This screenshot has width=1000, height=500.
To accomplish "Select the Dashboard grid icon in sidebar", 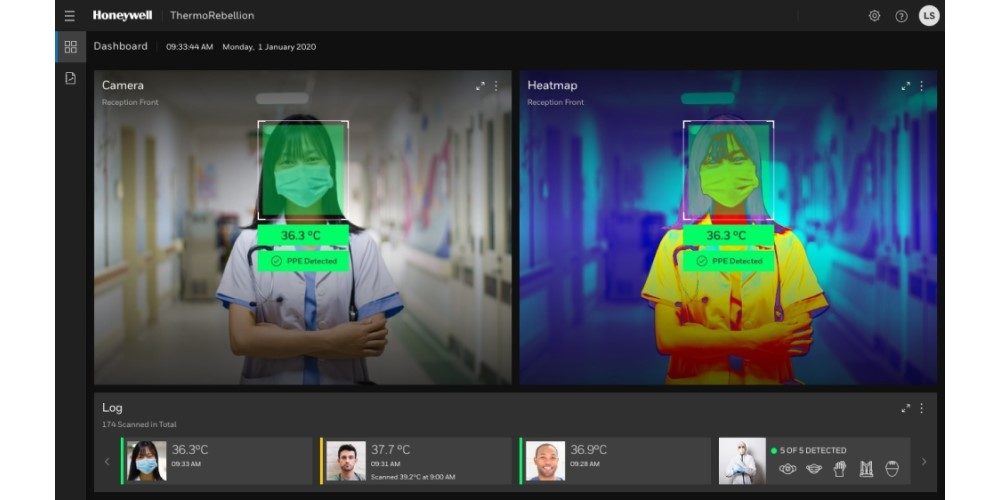I will point(70,47).
